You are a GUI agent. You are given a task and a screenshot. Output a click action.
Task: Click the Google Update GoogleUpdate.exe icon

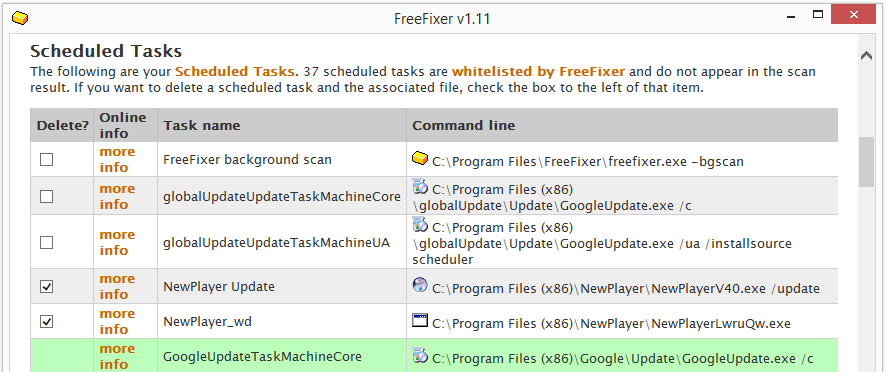click(420, 355)
